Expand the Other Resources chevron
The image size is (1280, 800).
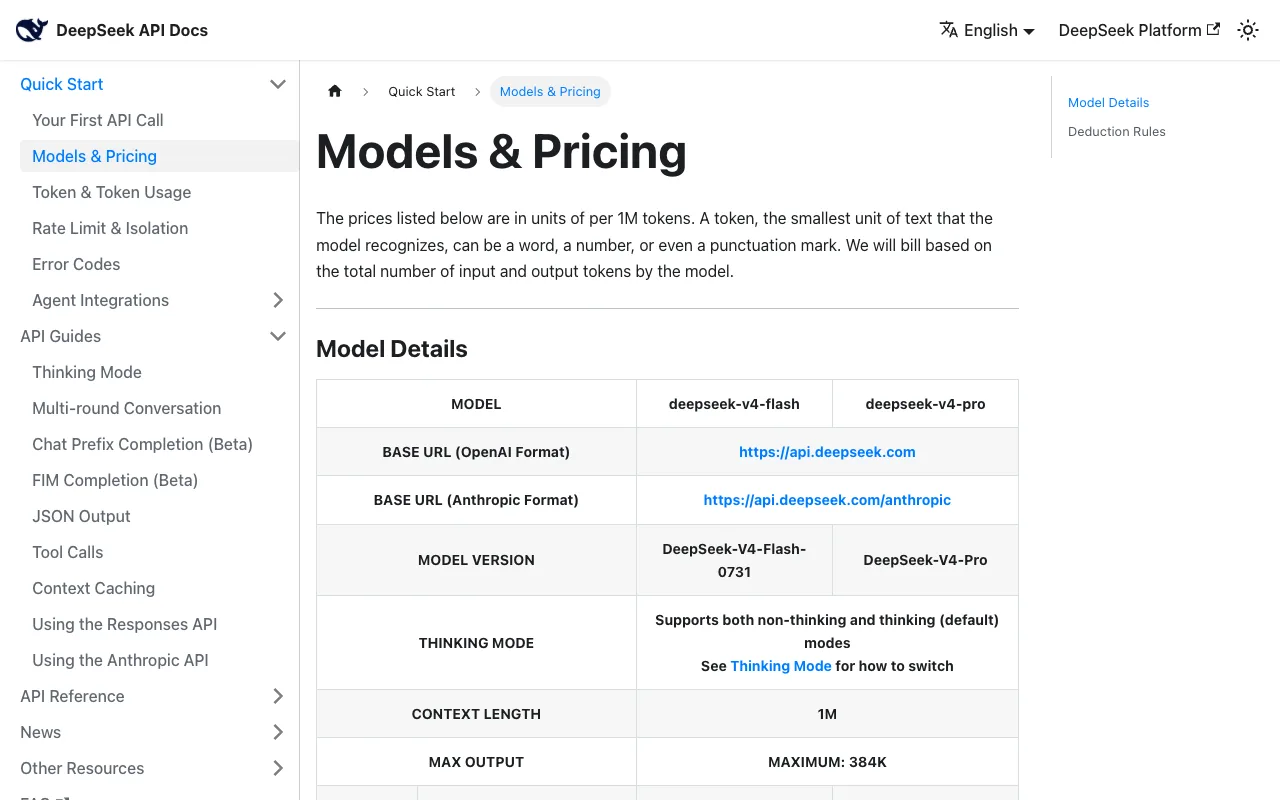[x=278, y=768]
